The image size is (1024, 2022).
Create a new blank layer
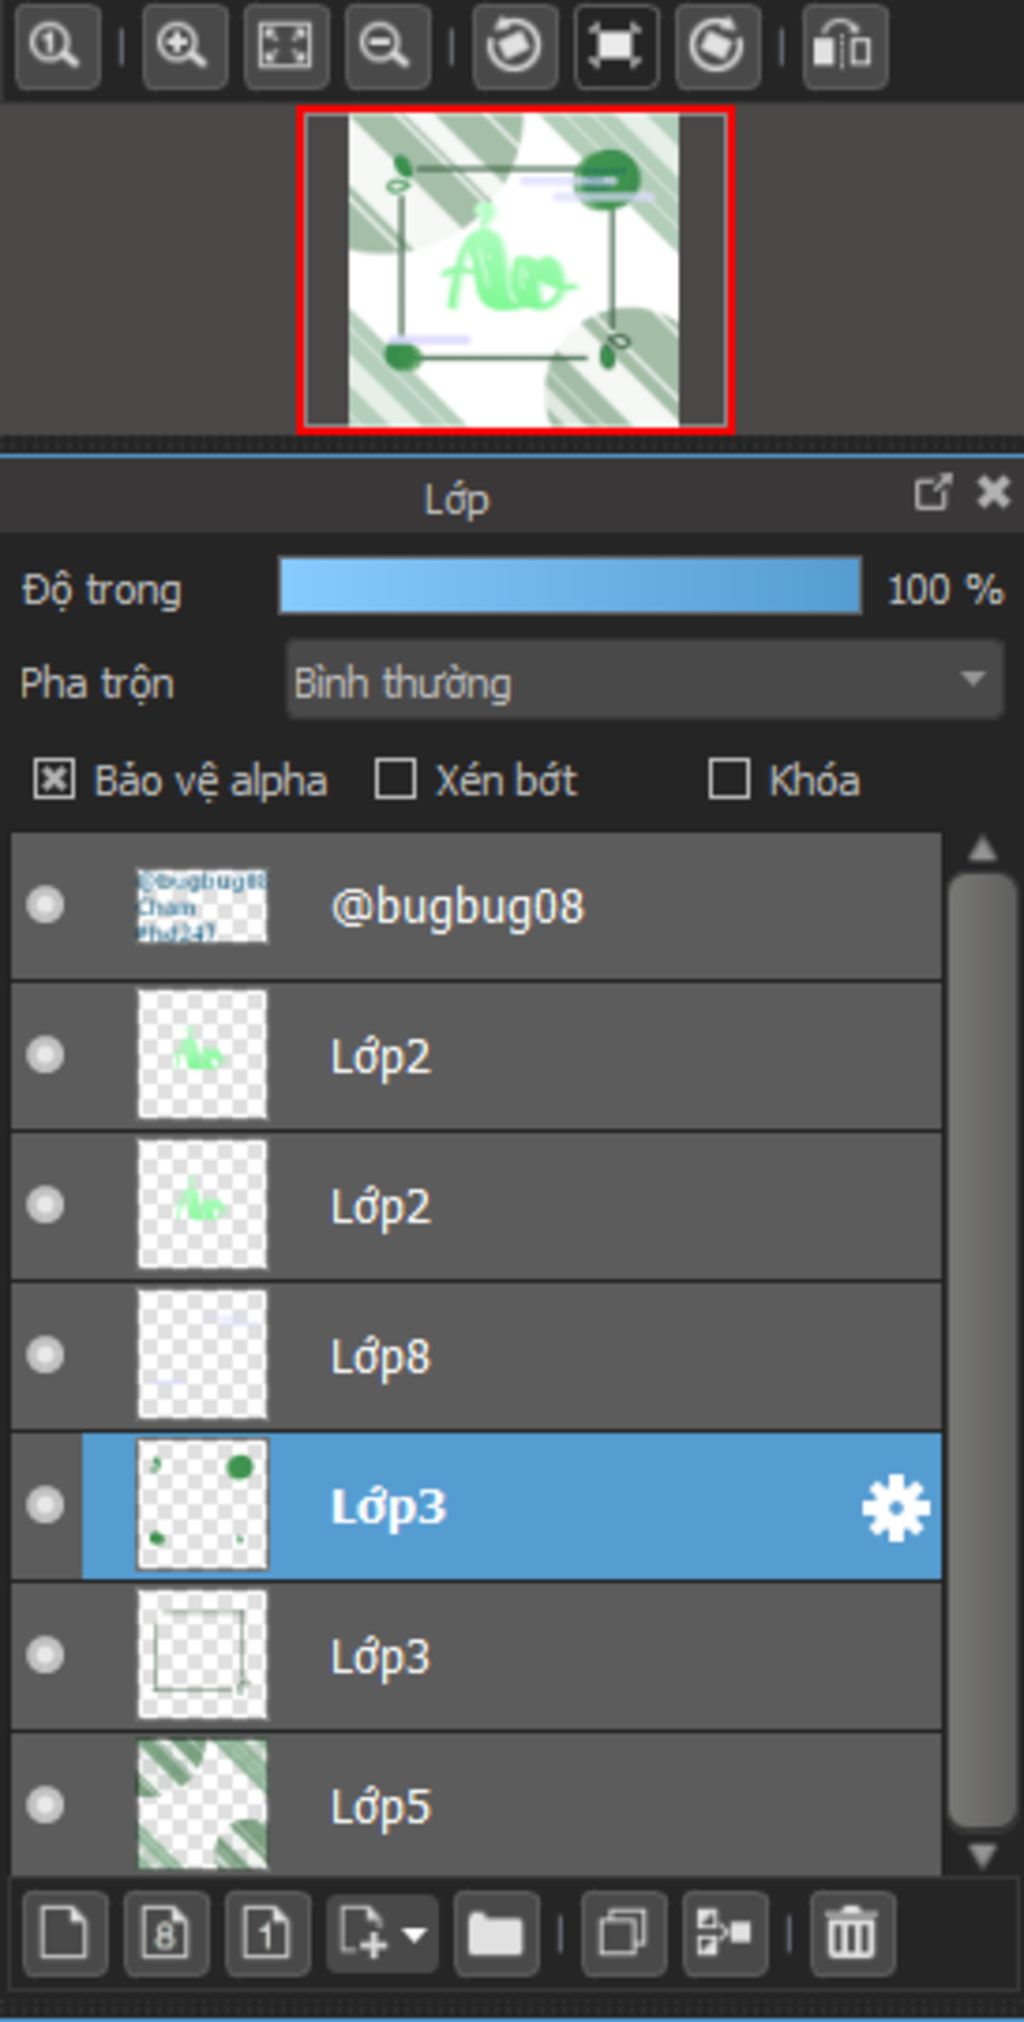point(65,1933)
